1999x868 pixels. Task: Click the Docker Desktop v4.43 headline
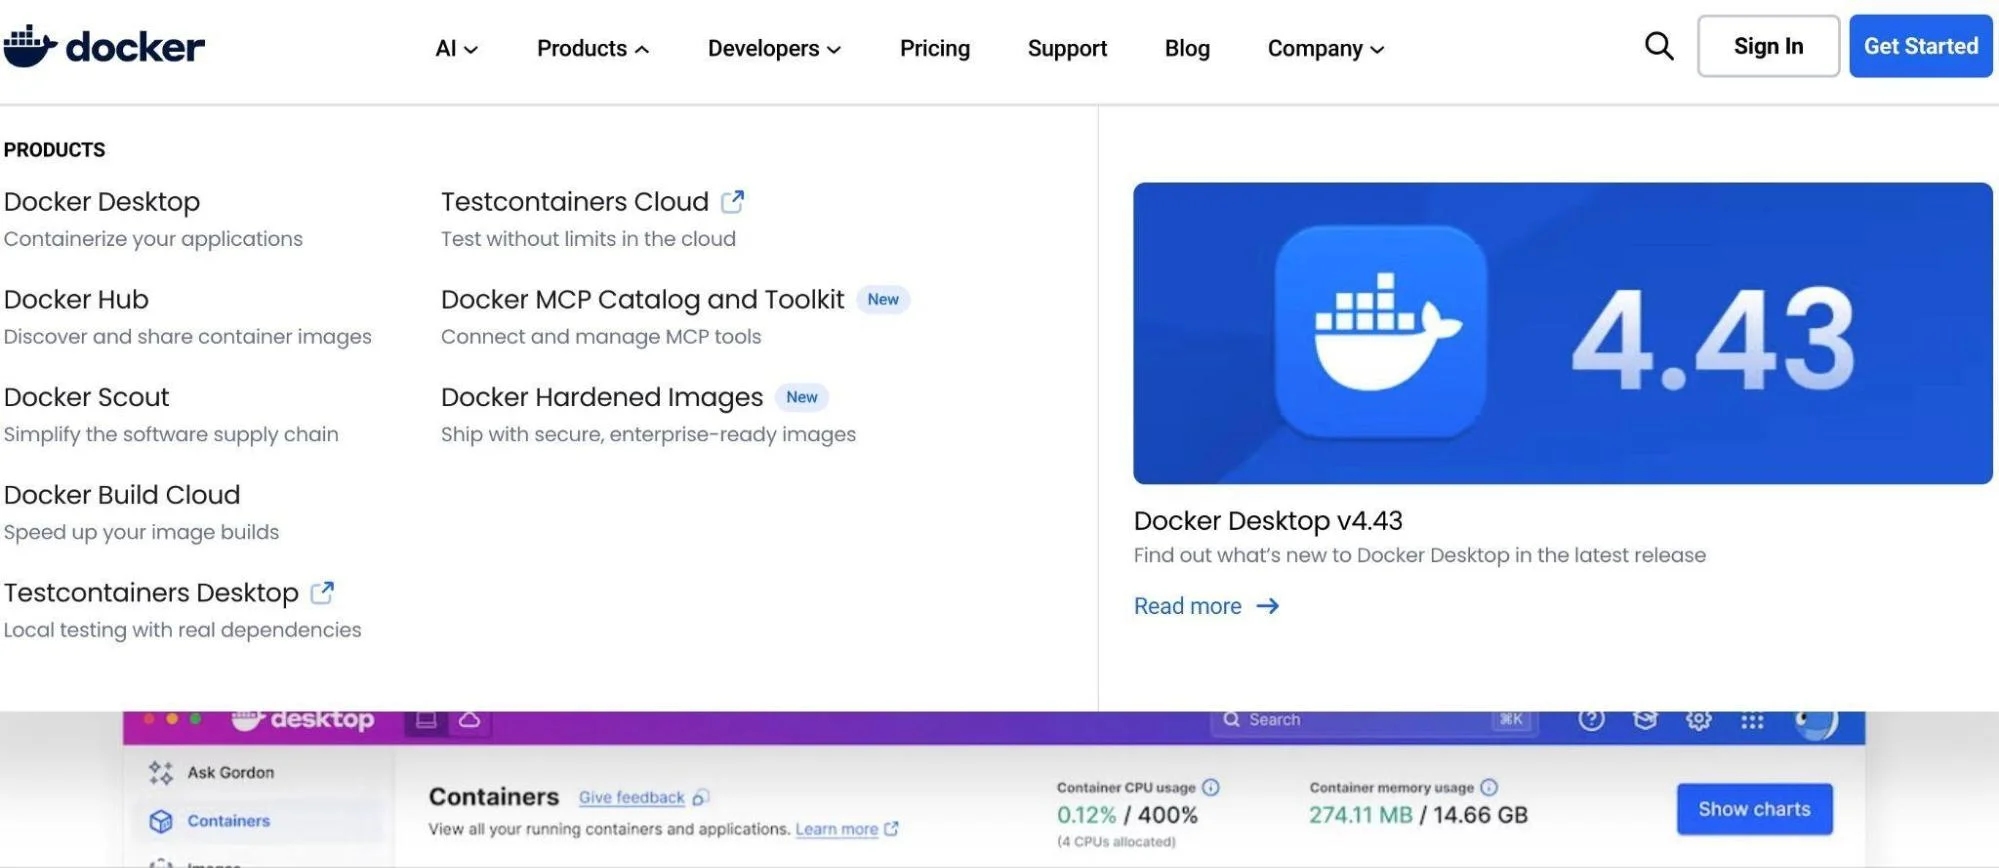pos(1268,521)
